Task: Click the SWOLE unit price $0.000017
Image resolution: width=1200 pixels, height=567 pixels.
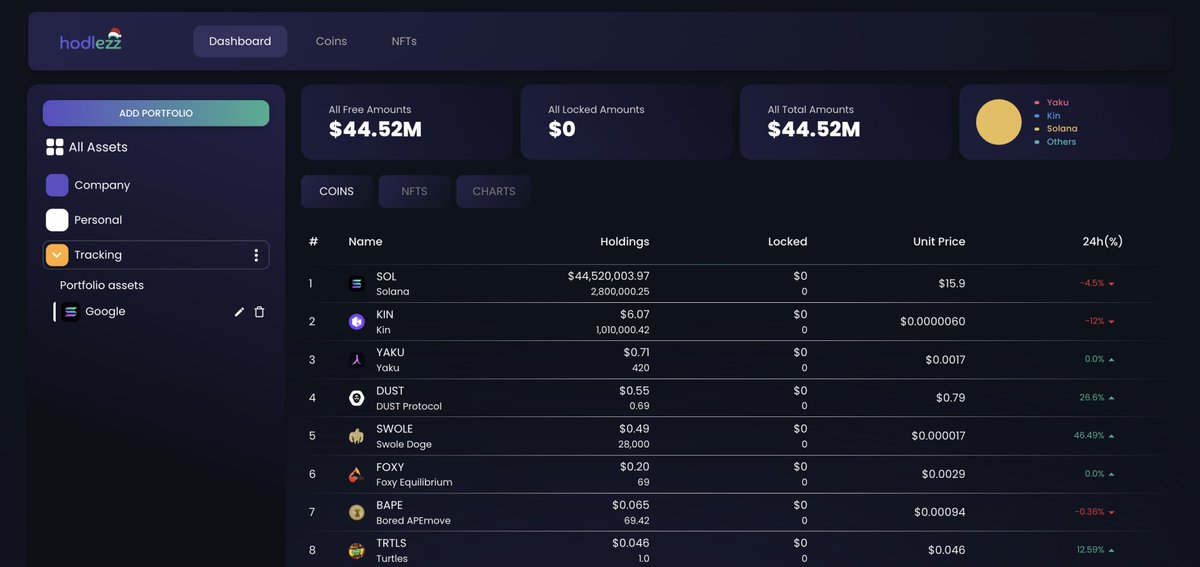Action: point(938,436)
